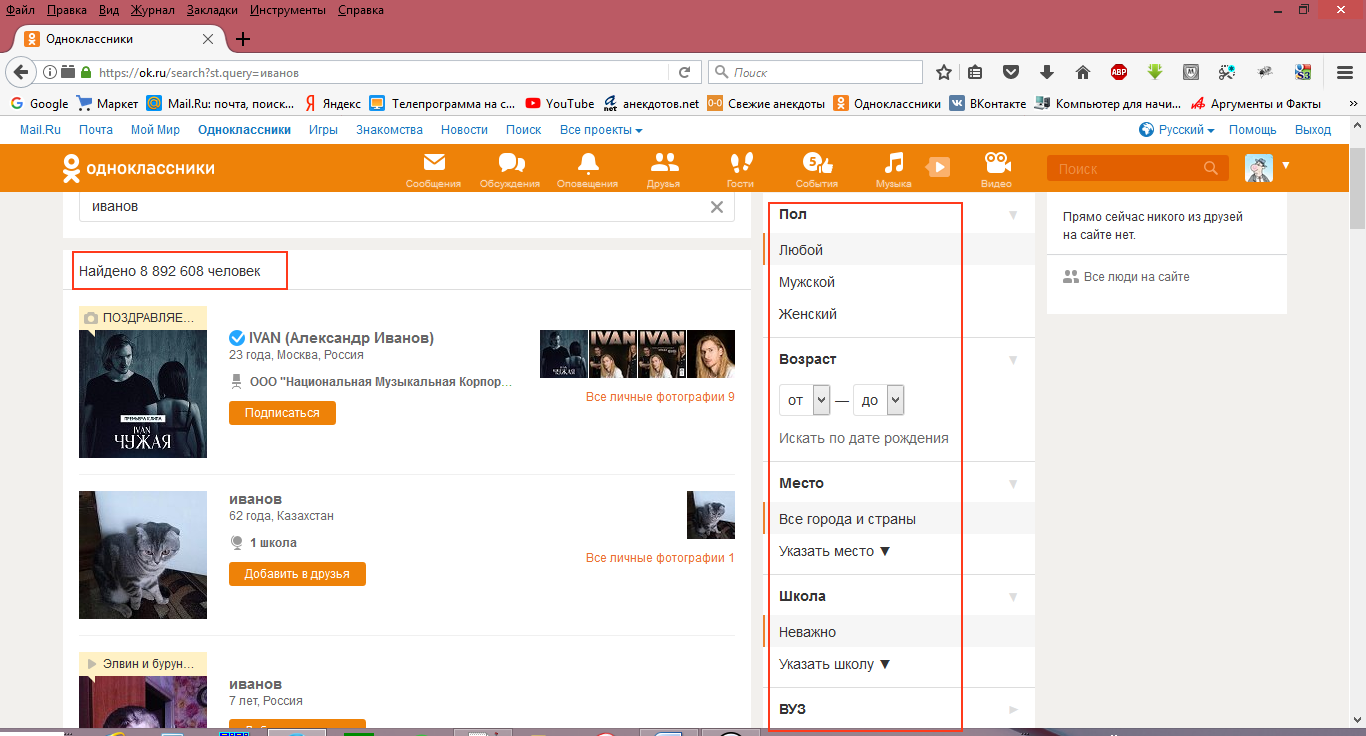Click Выход link
Screen dimensions: 1366x736
1313,130
